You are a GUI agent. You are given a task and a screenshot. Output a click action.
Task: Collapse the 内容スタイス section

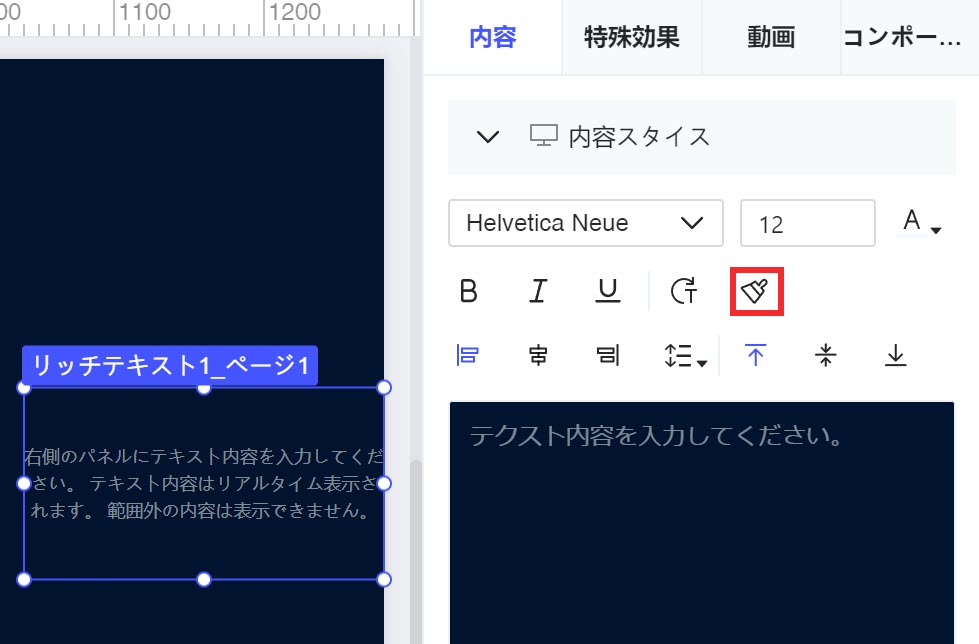coord(488,137)
